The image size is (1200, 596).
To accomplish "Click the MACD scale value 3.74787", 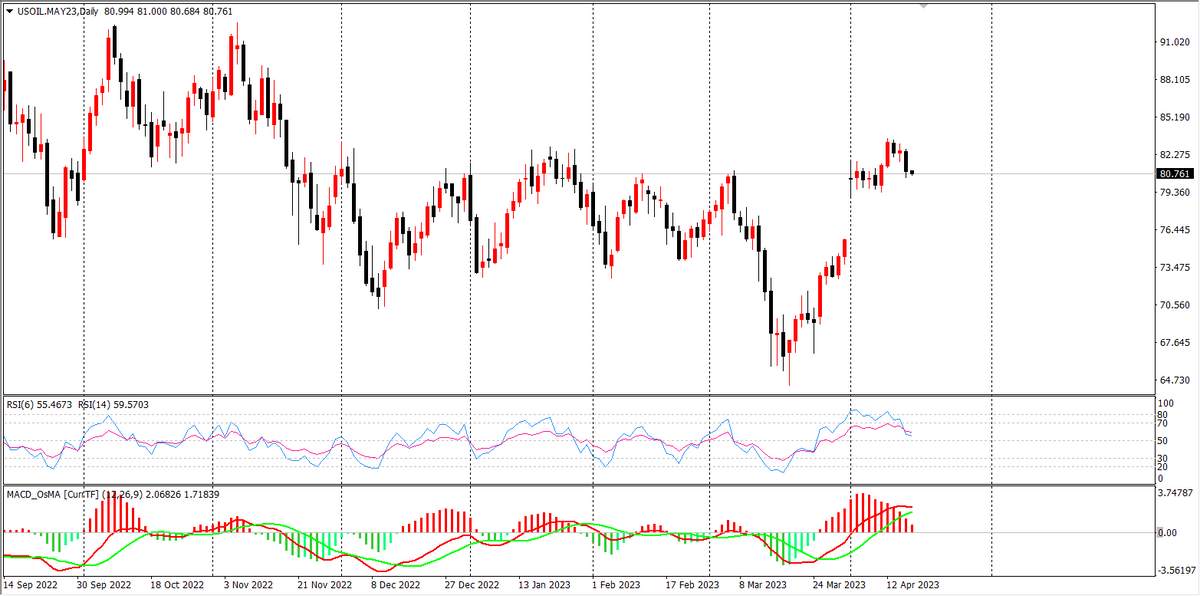I will click(1174, 493).
